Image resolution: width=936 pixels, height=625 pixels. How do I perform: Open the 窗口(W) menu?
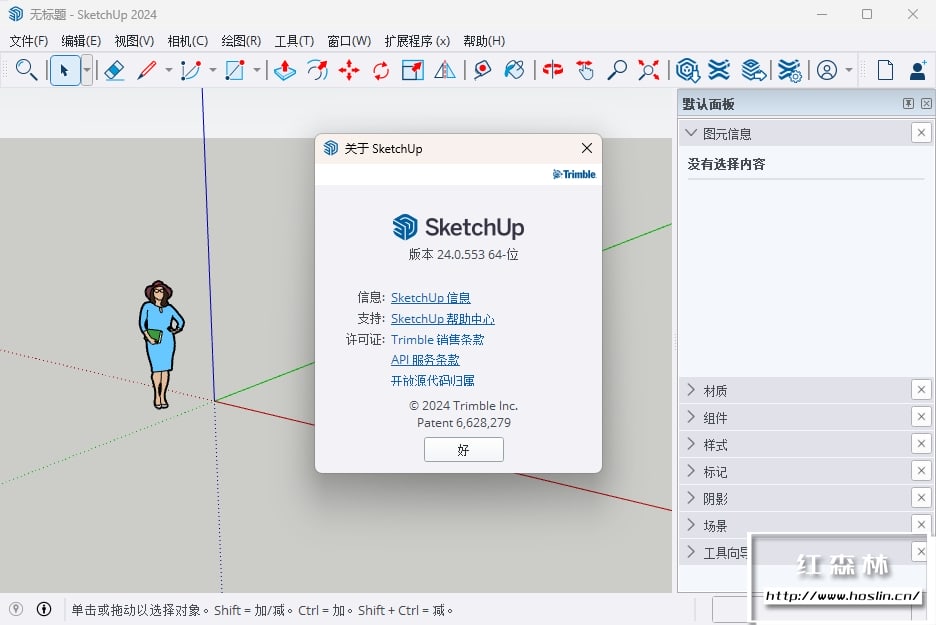tap(349, 41)
